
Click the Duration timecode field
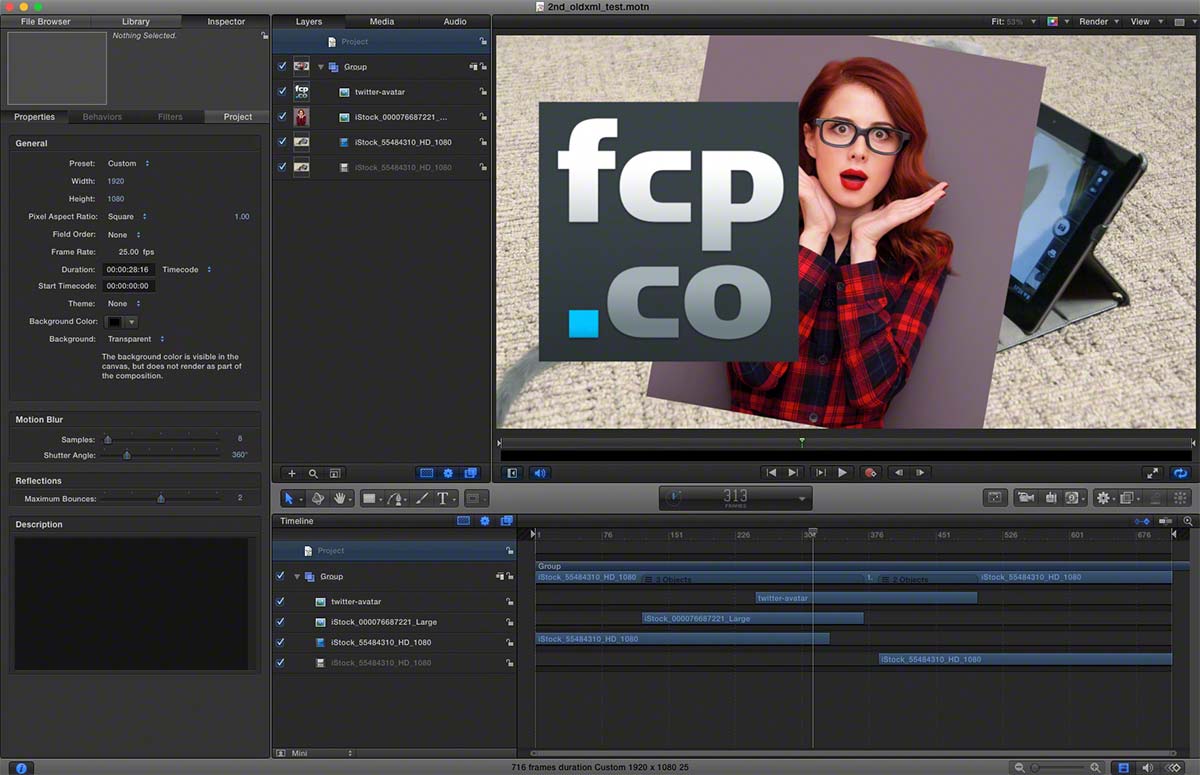coord(129,270)
